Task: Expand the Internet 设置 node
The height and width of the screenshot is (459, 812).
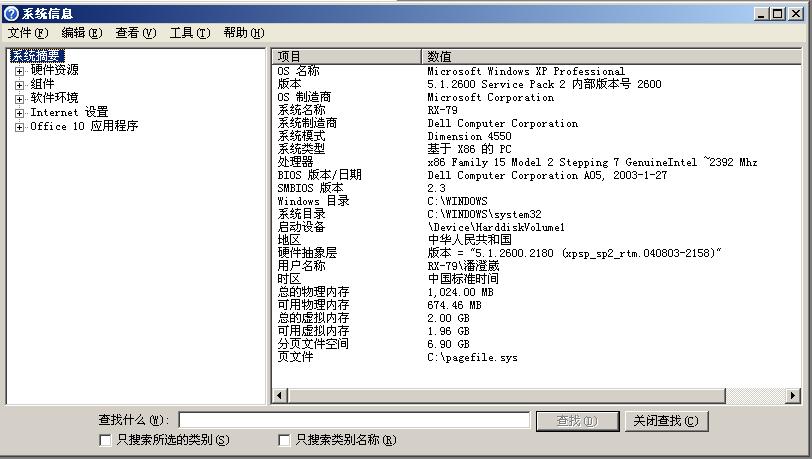Action: coord(19,113)
